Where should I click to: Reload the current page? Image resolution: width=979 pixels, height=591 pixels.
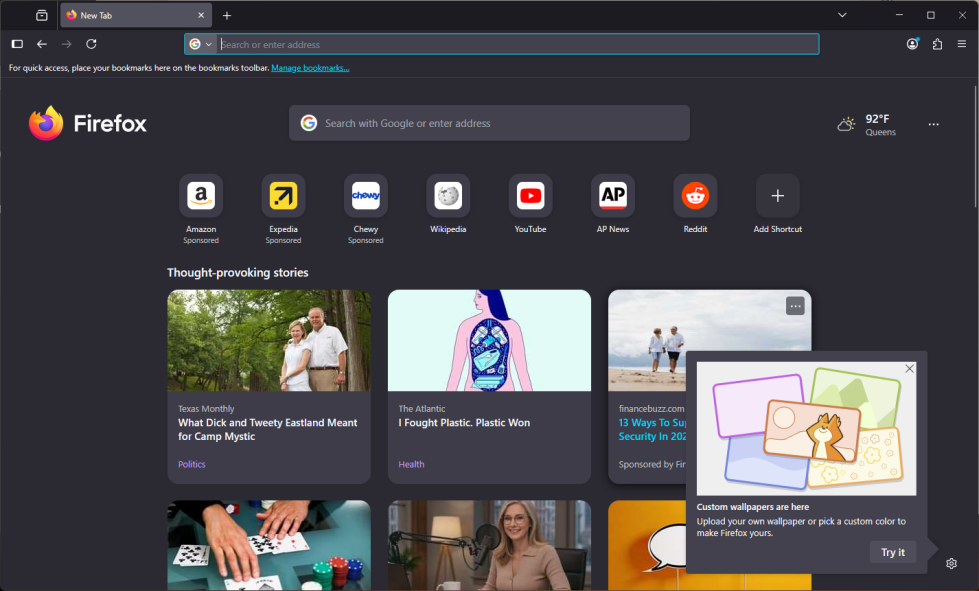click(x=91, y=44)
